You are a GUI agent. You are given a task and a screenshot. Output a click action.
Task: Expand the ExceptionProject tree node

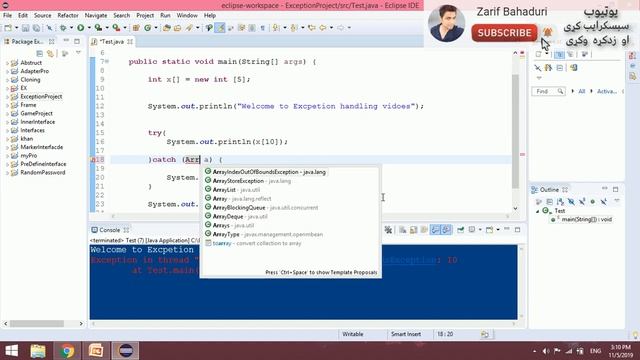click(7, 97)
